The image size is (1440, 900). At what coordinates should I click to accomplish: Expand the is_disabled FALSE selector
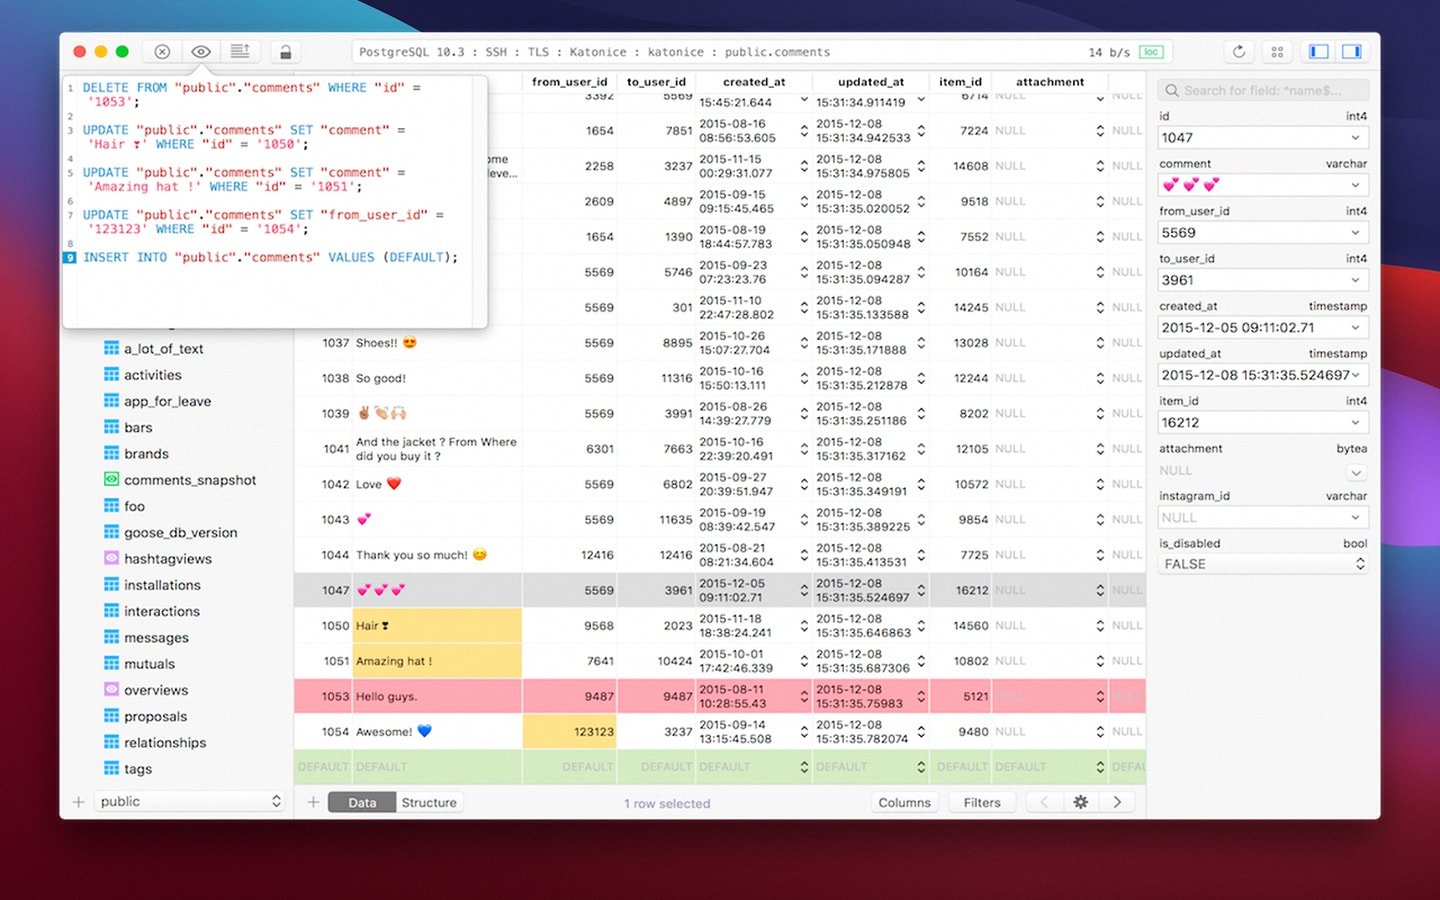tap(1262, 564)
